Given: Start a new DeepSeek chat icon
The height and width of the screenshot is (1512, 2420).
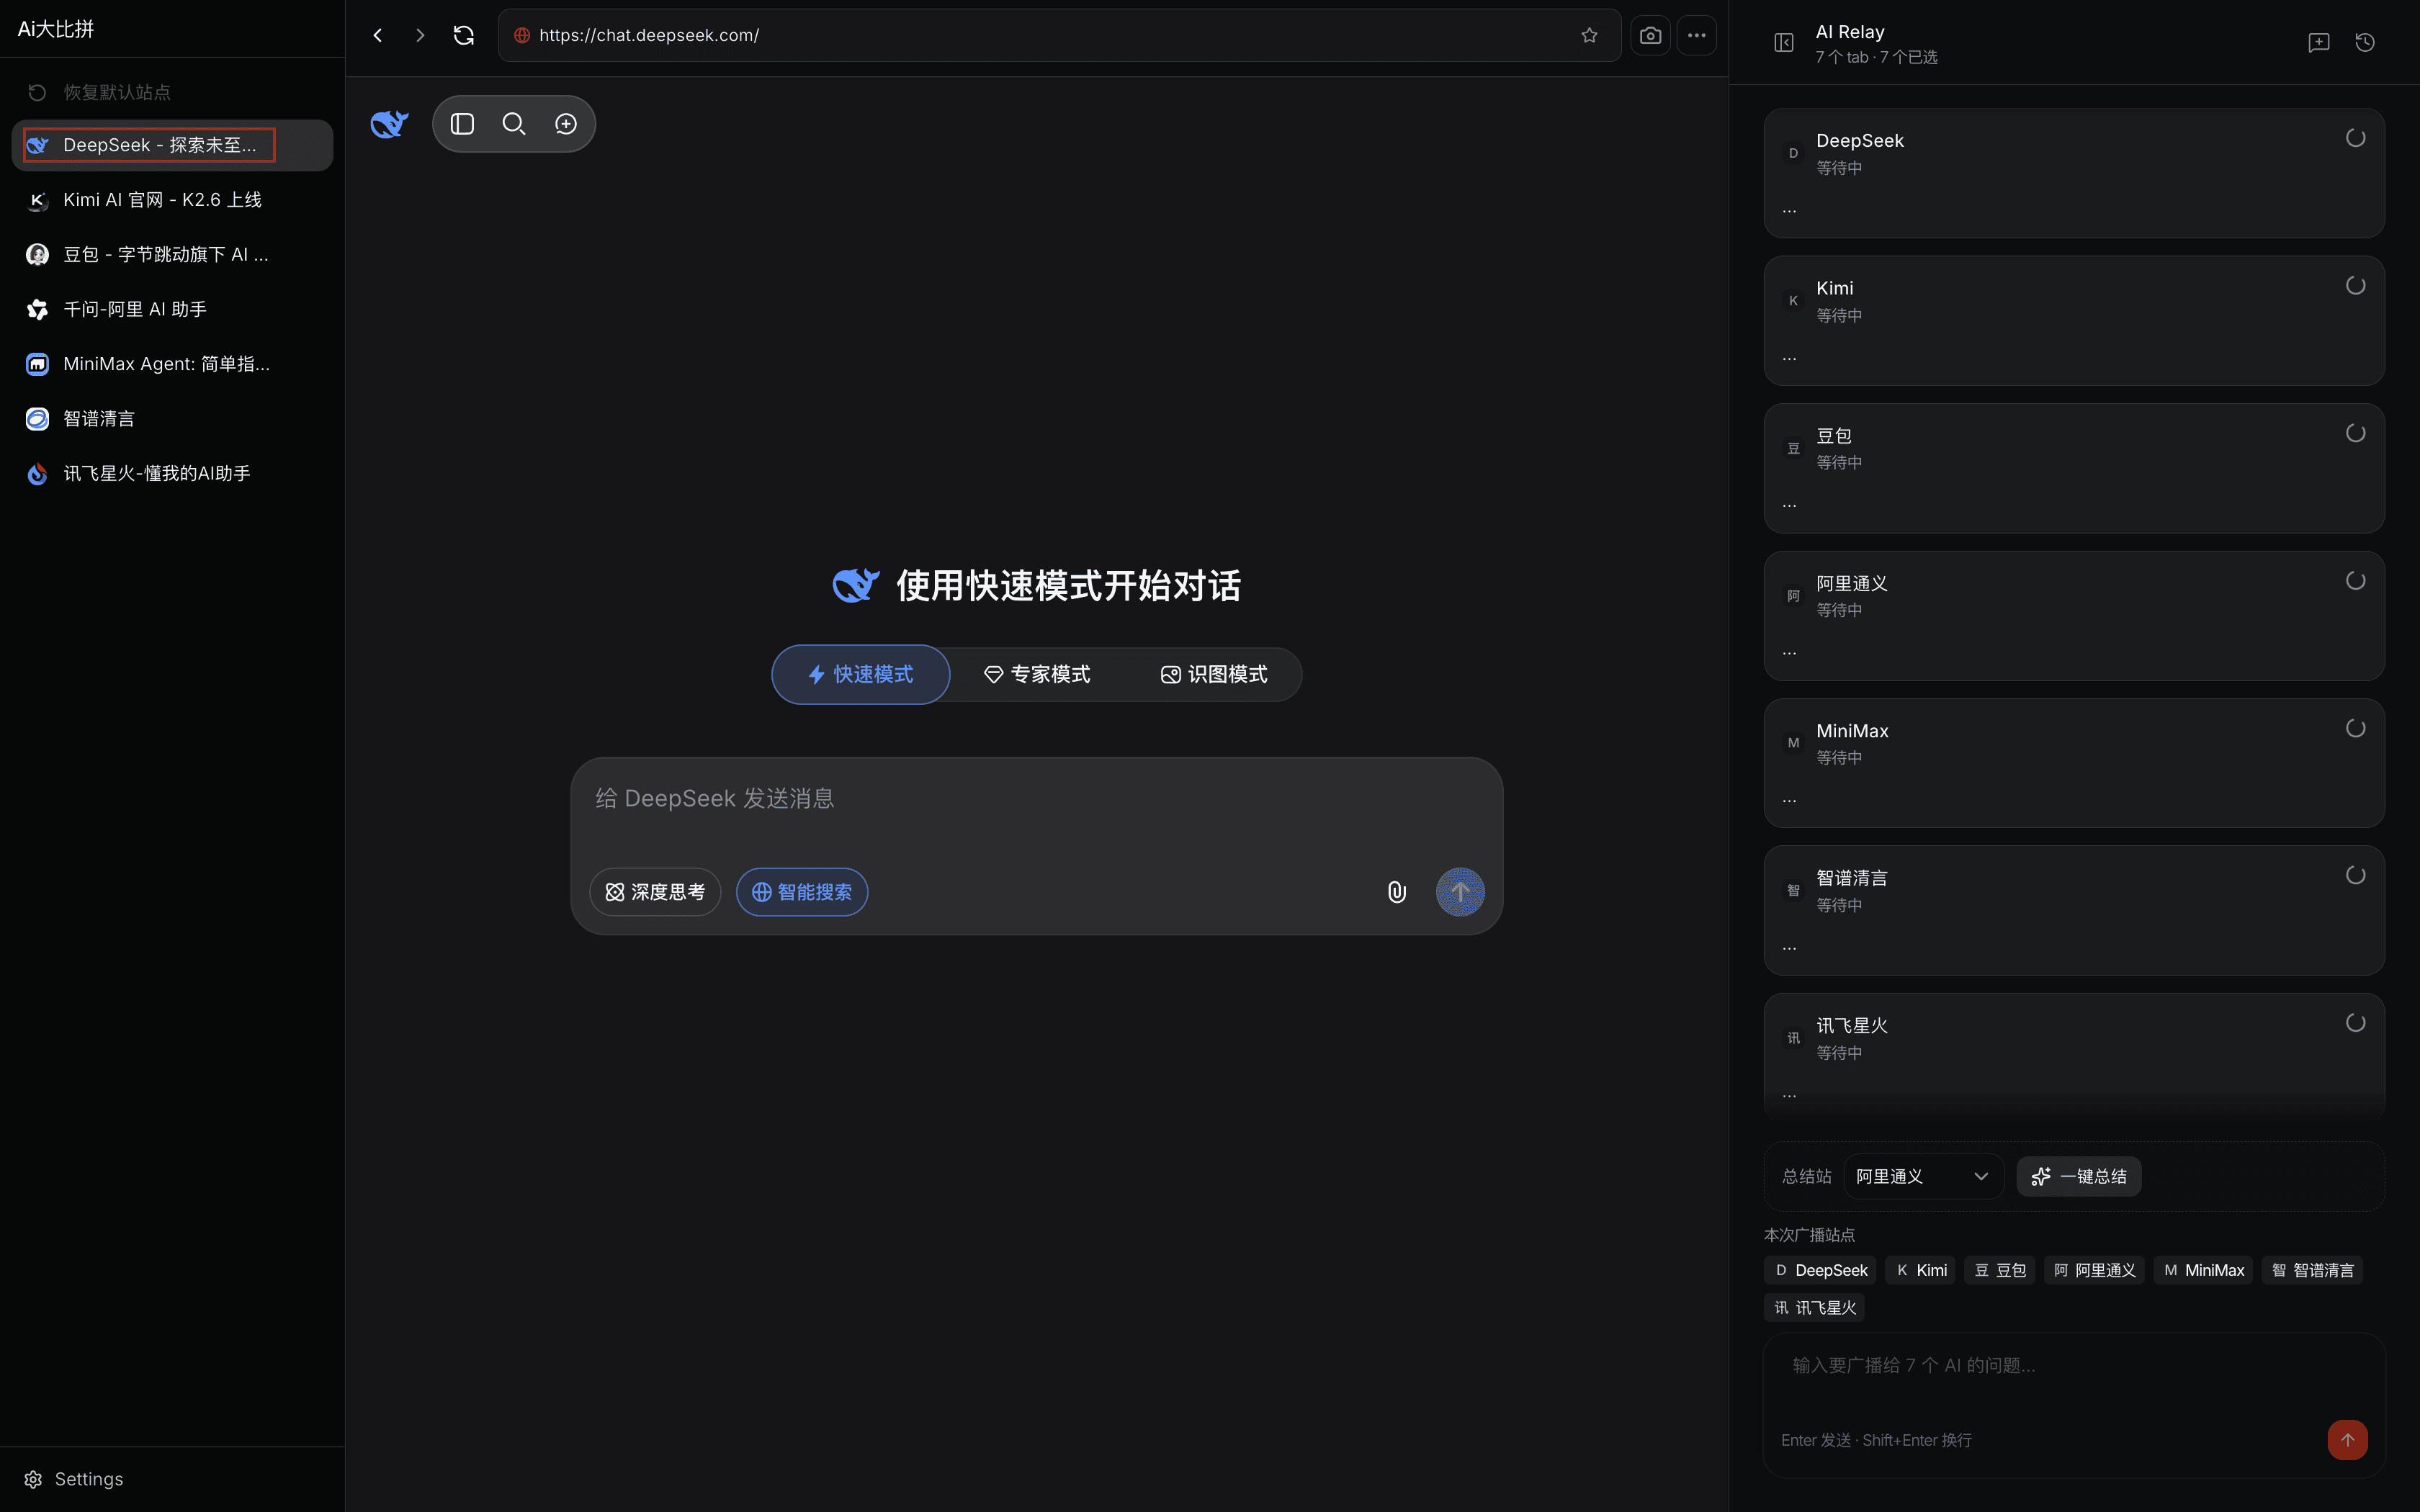Looking at the screenshot, I should (566, 124).
